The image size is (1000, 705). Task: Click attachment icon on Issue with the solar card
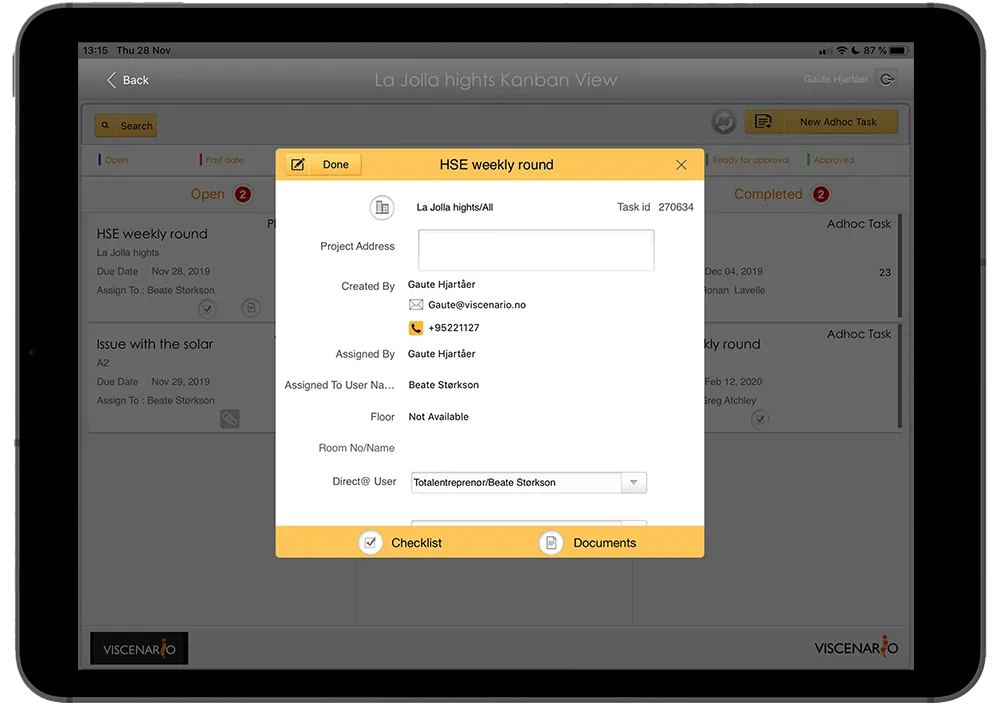[x=230, y=419]
